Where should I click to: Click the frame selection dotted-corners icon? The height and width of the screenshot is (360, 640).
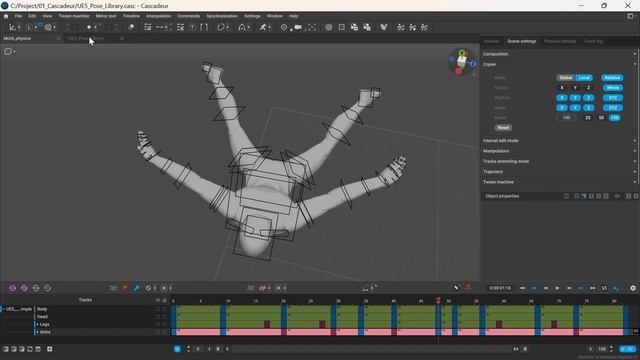coord(312,27)
